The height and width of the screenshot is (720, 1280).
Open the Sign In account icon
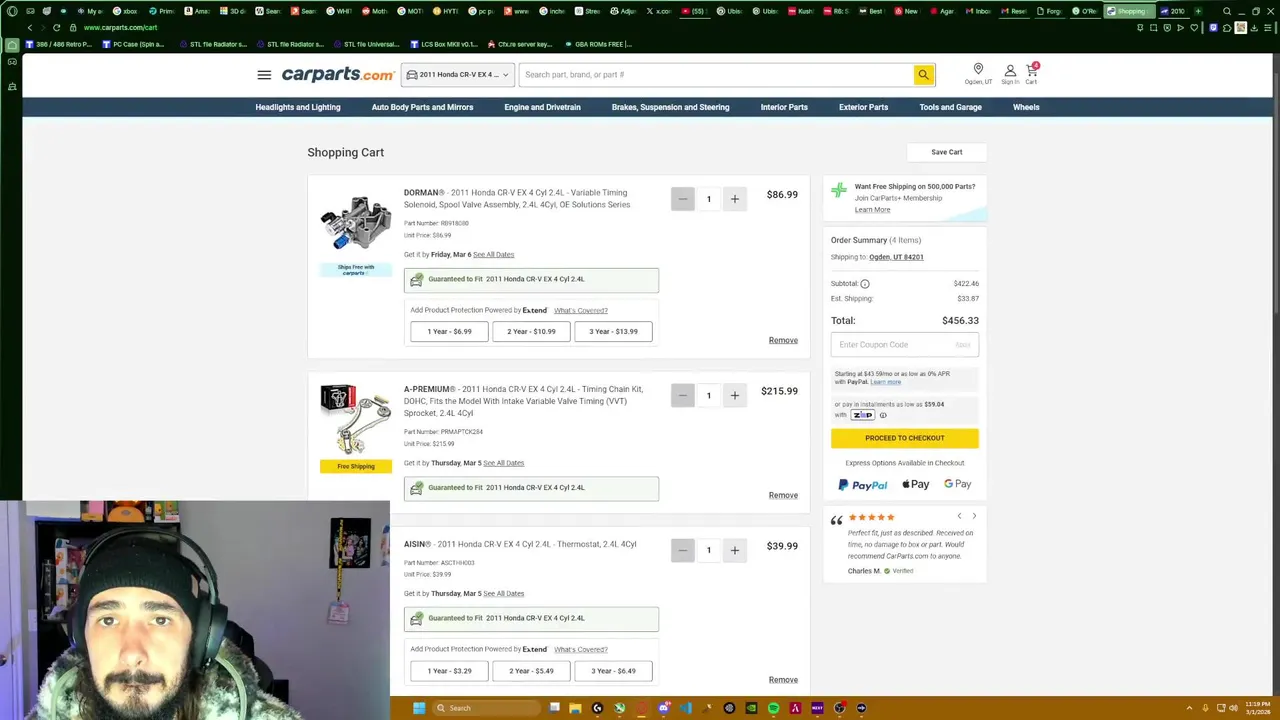point(1010,74)
